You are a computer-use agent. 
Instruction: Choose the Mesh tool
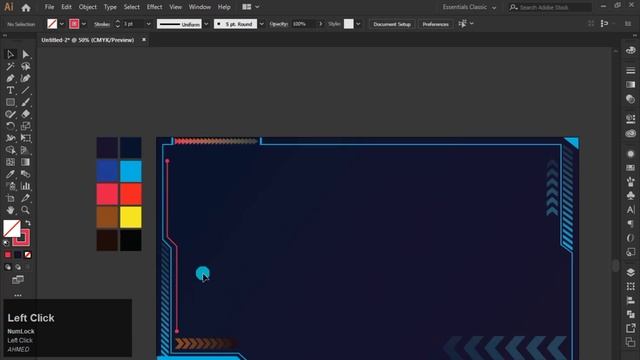pyautogui.click(x=10, y=162)
